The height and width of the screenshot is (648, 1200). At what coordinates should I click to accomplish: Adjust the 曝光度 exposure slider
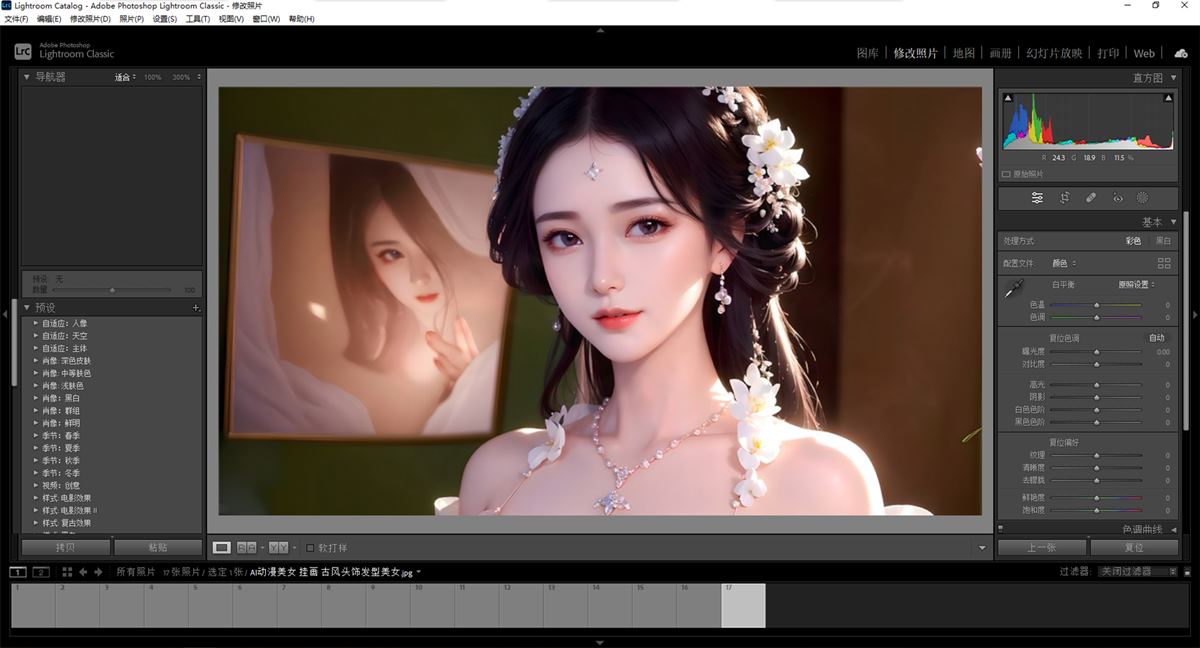click(1097, 352)
